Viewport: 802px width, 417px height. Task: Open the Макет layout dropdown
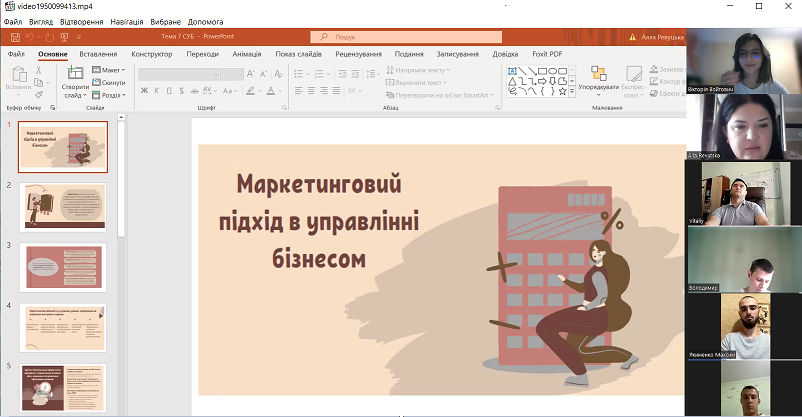tap(109, 70)
